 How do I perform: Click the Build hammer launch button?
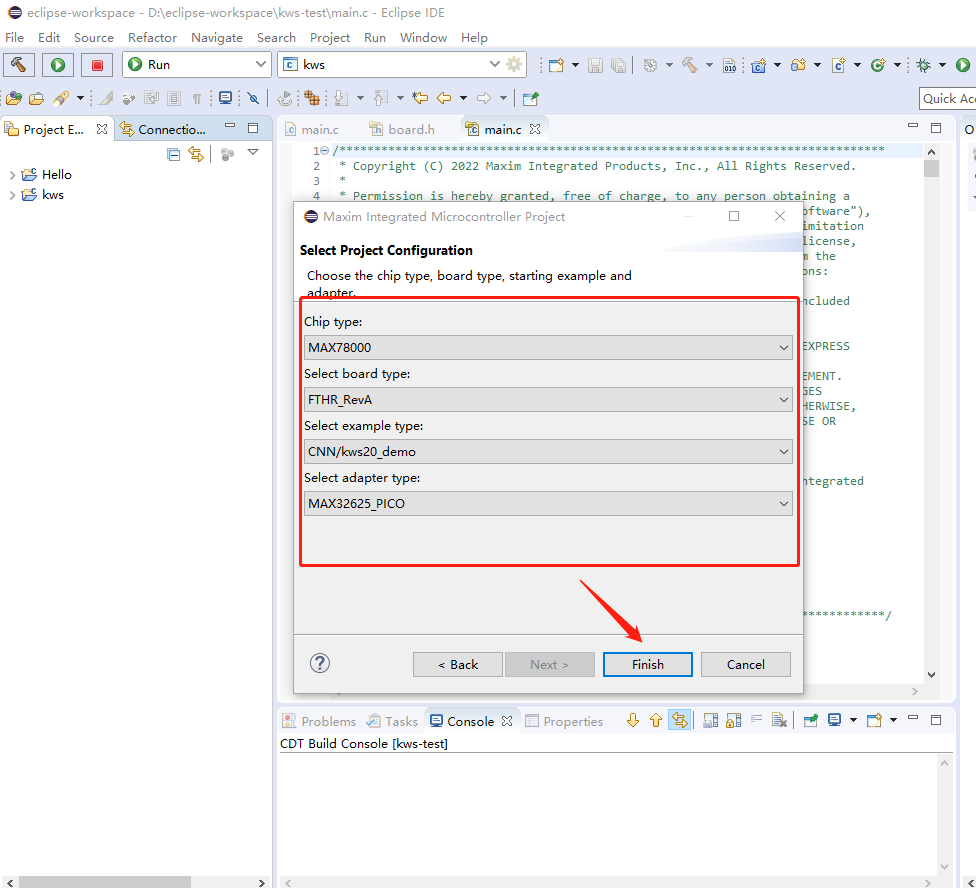(19, 65)
